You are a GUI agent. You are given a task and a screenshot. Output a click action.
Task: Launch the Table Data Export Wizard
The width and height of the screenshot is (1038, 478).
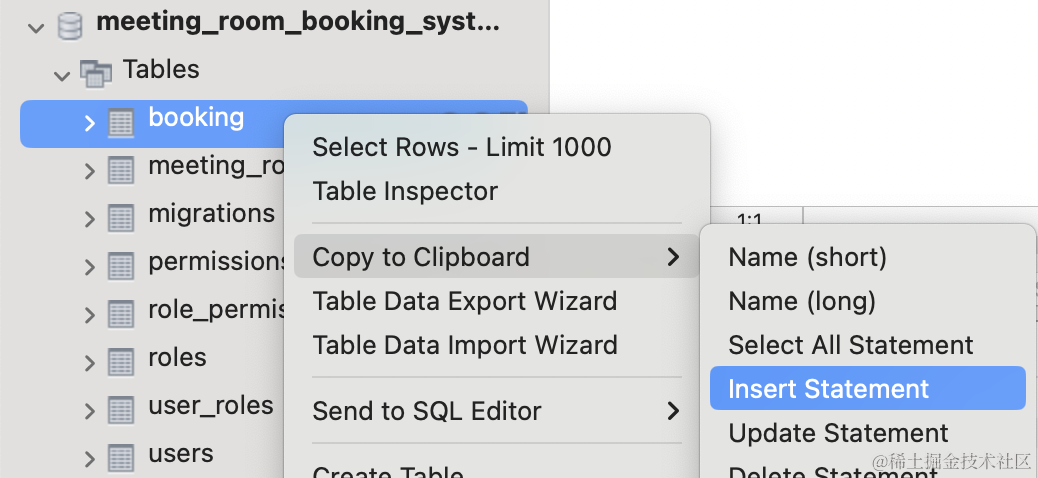tap(464, 301)
